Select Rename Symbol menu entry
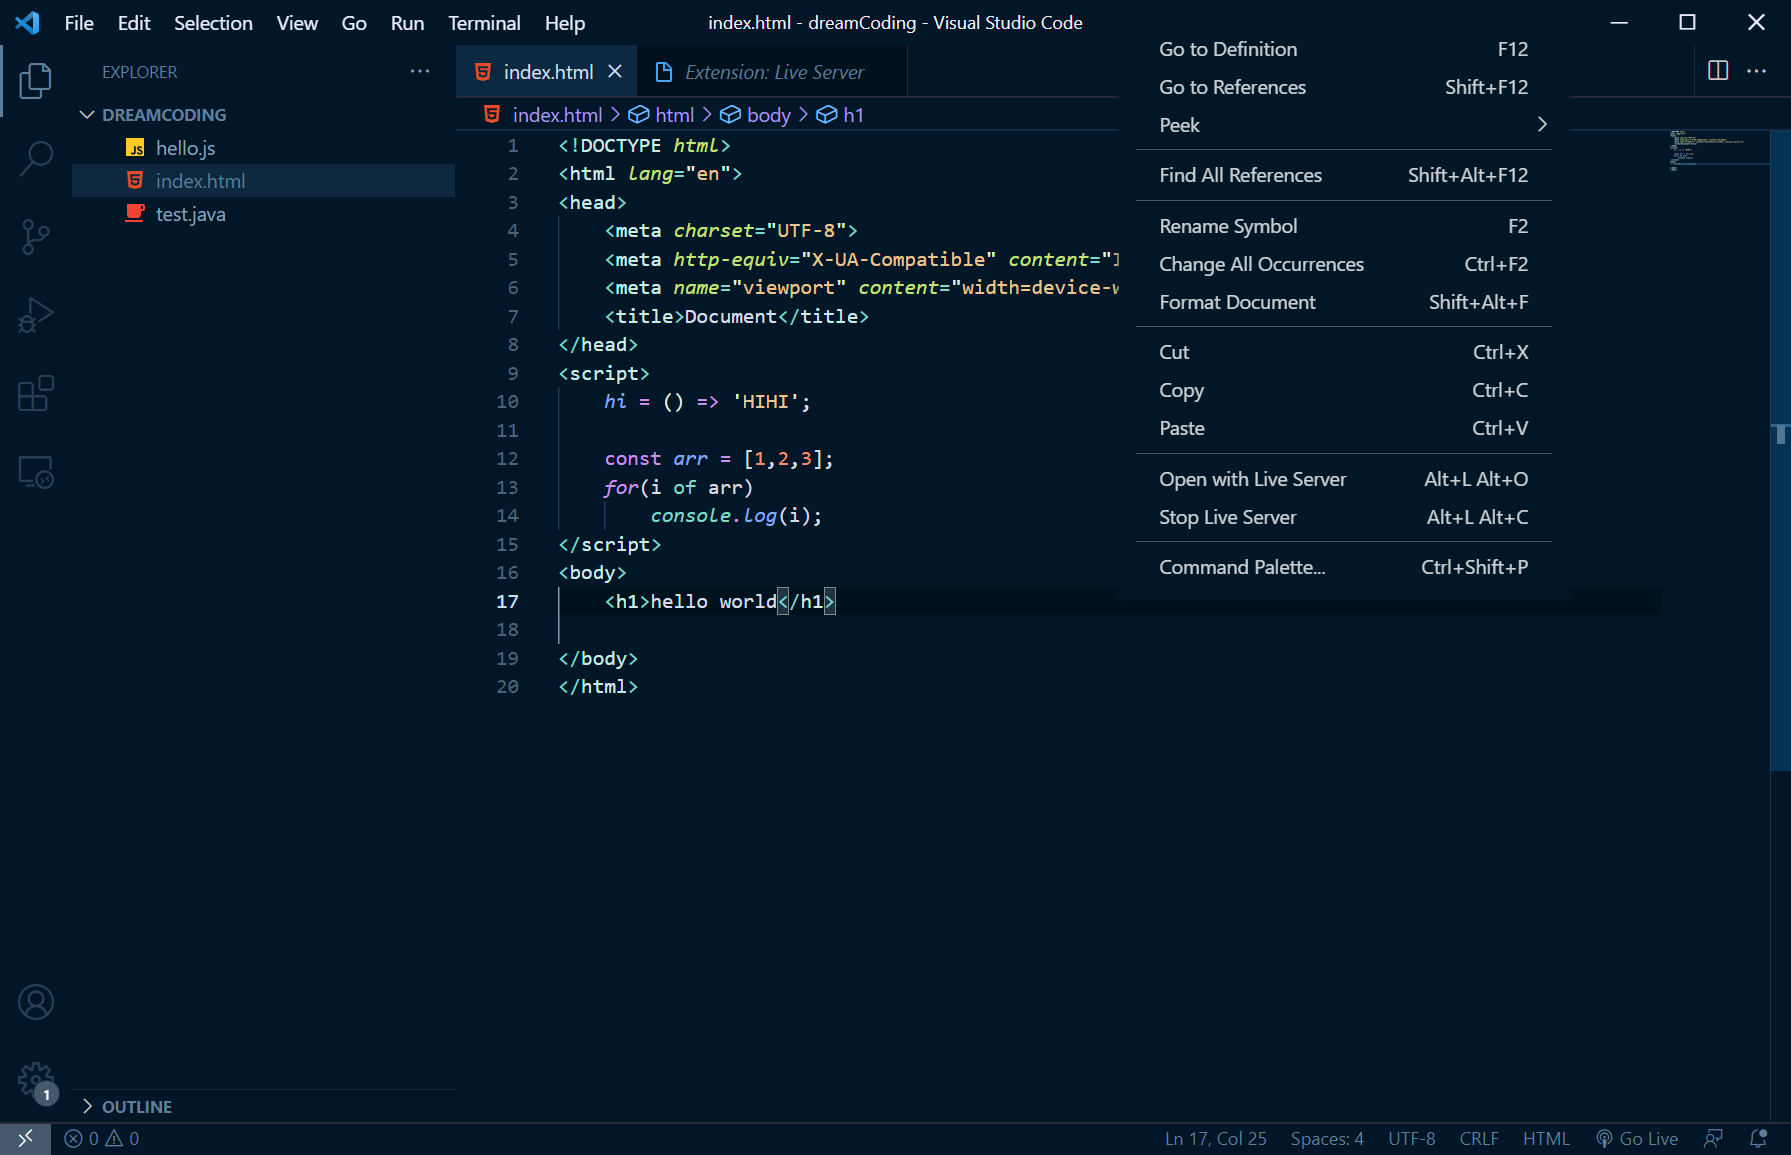This screenshot has height=1155, width=1791. 1343,226
